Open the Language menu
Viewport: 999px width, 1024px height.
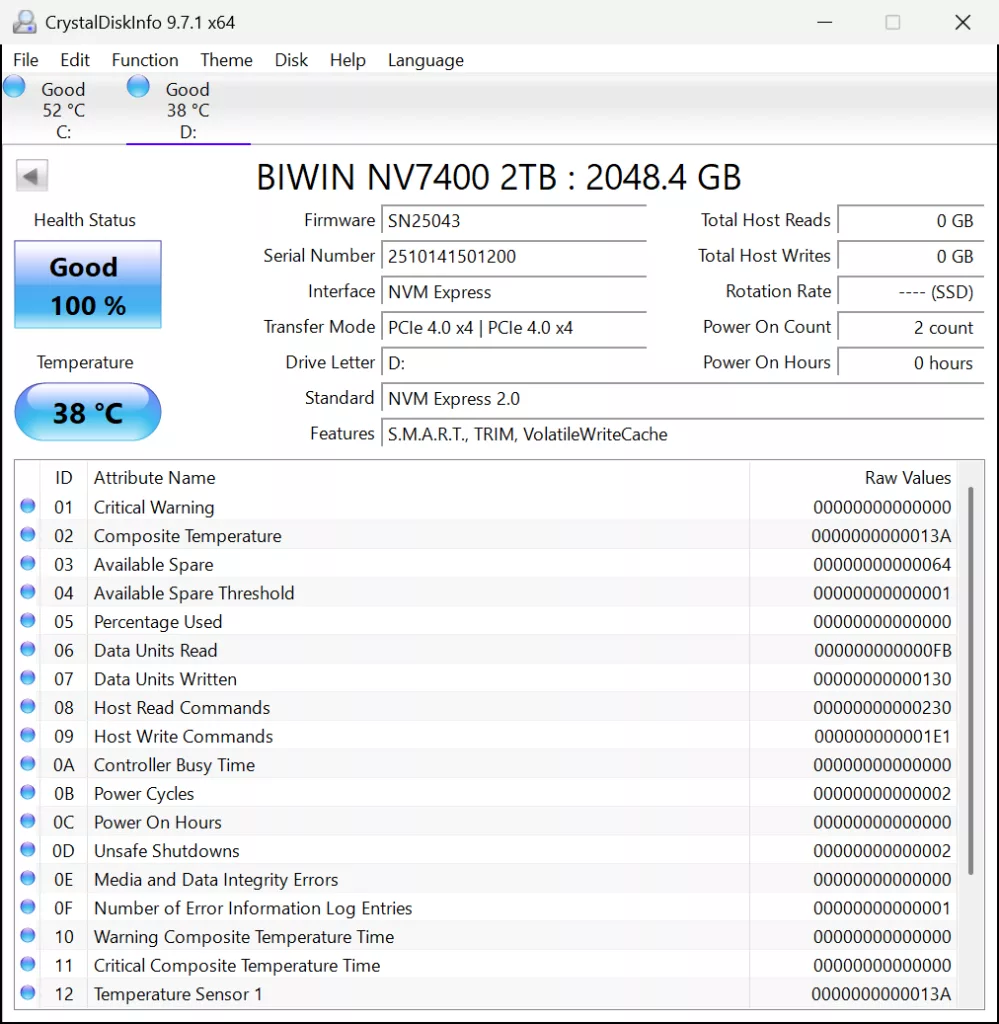point(426,60)
